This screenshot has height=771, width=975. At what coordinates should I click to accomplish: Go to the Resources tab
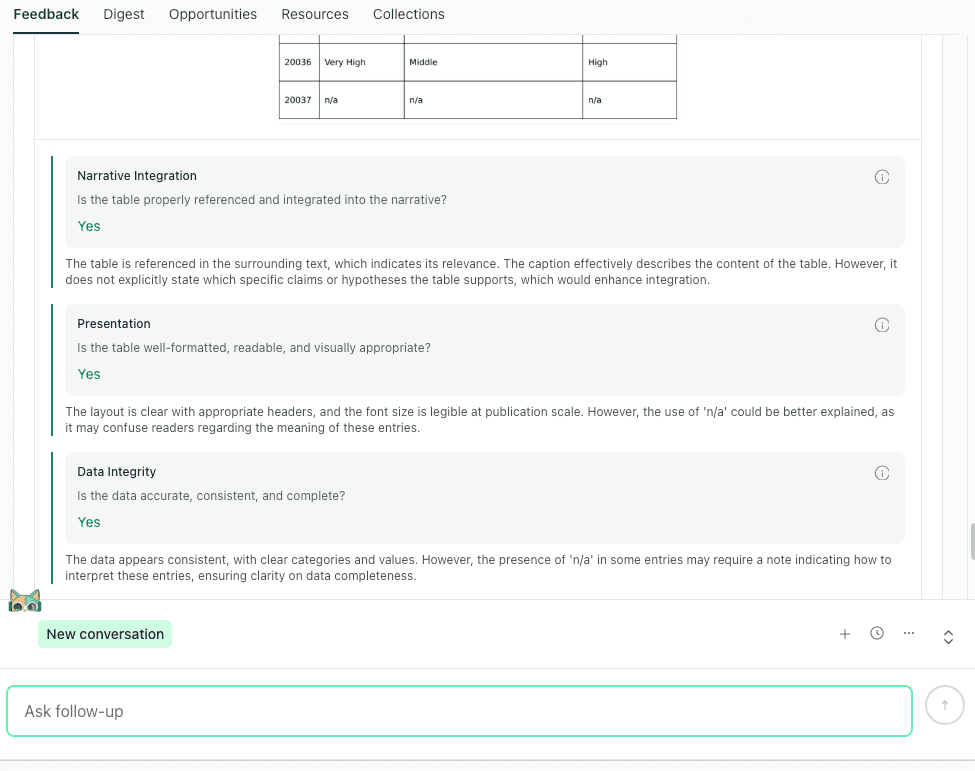314,14
